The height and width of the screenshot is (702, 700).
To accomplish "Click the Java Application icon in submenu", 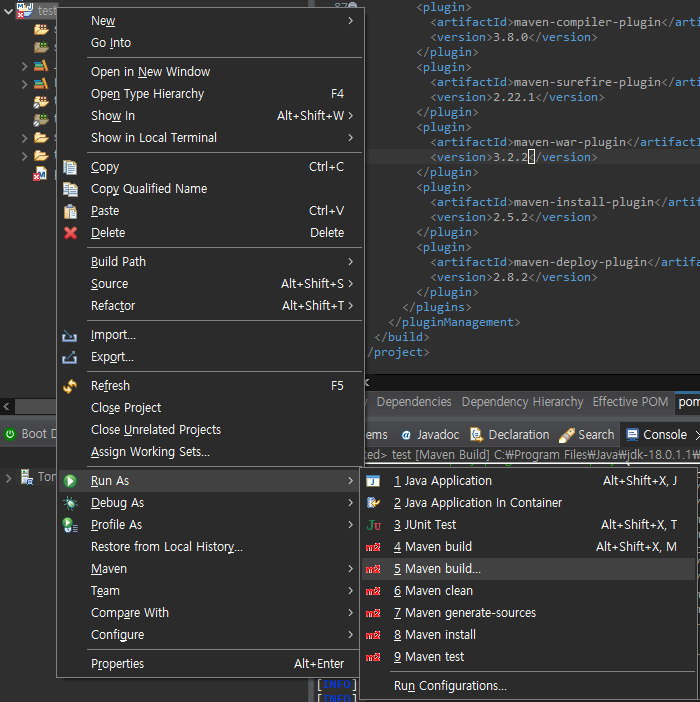I will coord(373,481).
